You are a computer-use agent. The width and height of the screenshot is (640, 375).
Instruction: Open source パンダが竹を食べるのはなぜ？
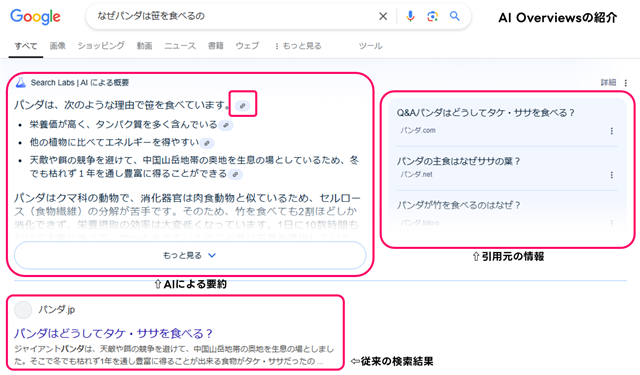point(458,205)
